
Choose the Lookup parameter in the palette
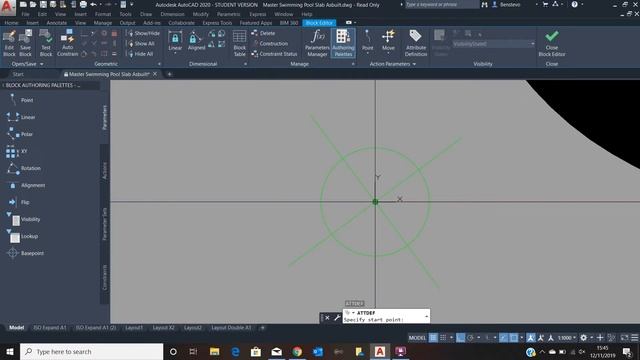[22, 236]
